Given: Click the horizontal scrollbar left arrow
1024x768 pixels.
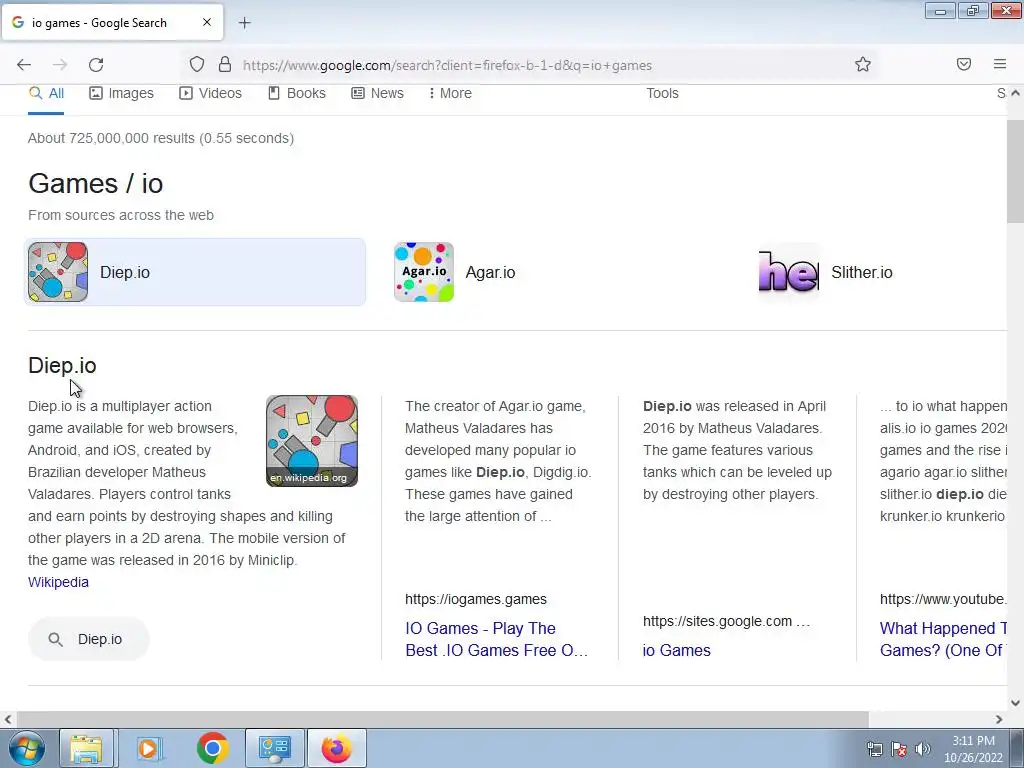Looking at the screenshot, I should pos(8,720).
